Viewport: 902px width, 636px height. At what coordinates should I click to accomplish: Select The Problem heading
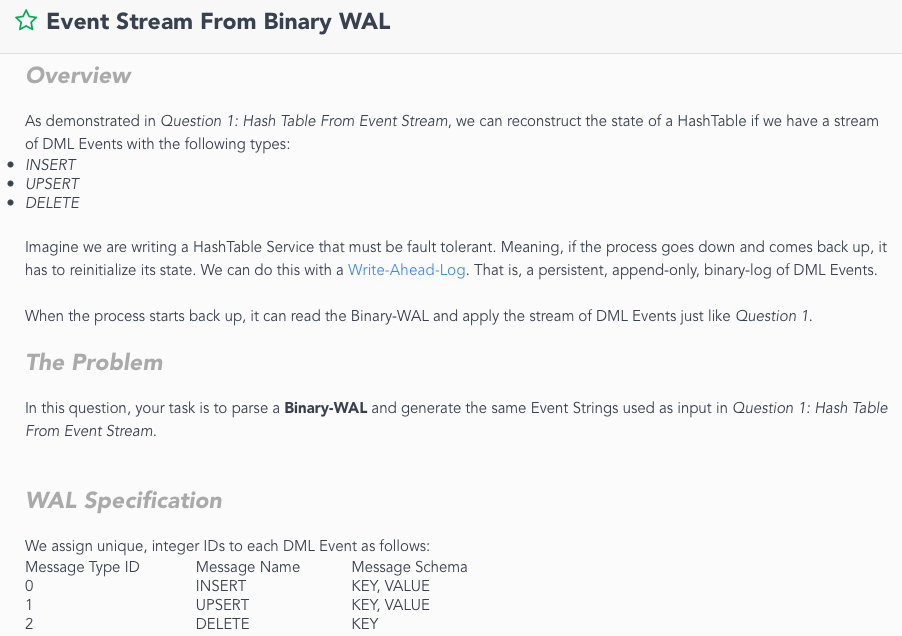coord(94,362)
